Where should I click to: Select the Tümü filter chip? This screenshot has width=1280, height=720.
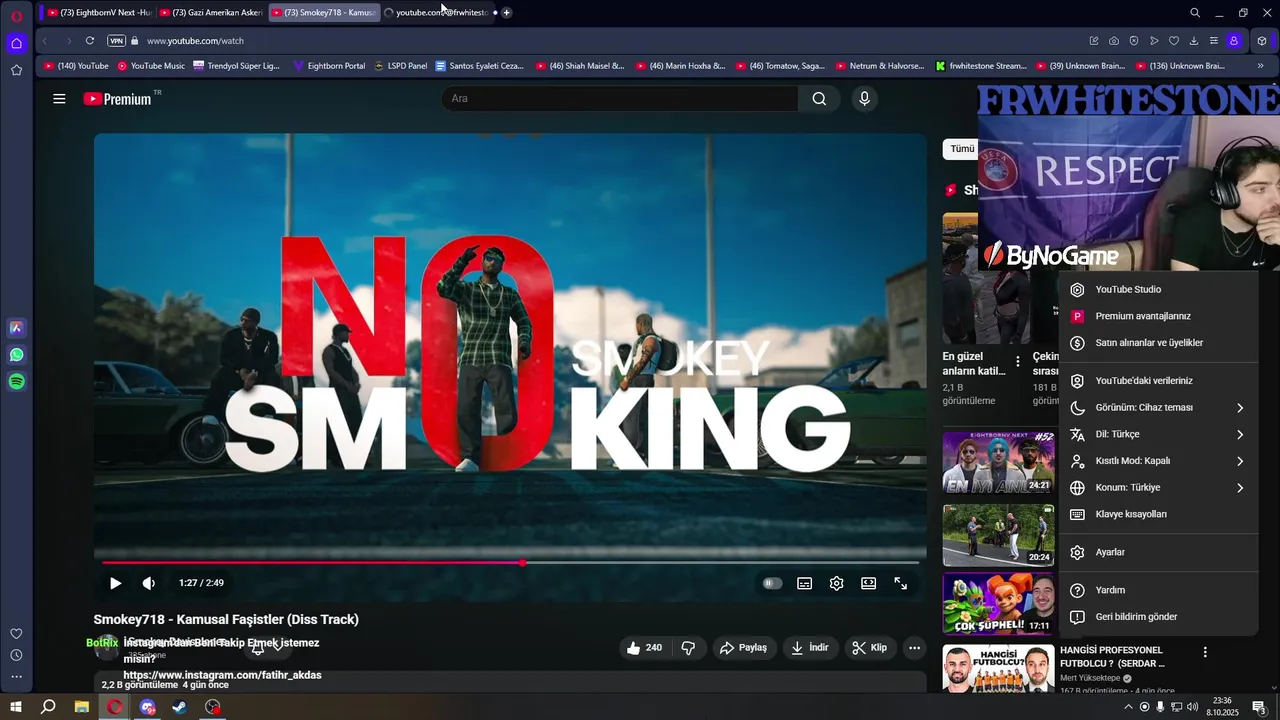961,149
